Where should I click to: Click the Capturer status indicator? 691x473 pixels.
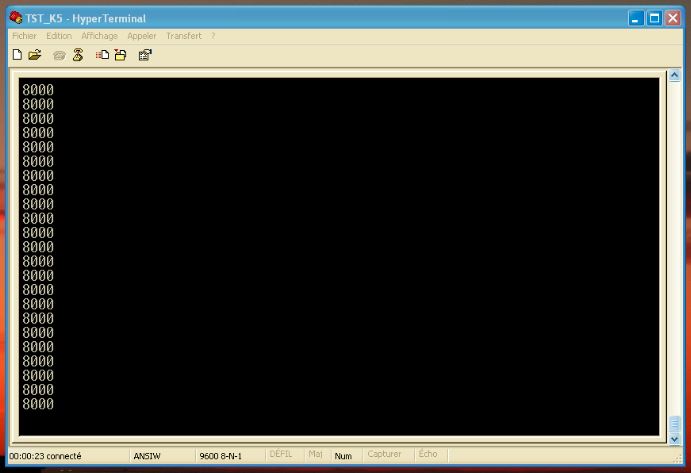(384, 454)
